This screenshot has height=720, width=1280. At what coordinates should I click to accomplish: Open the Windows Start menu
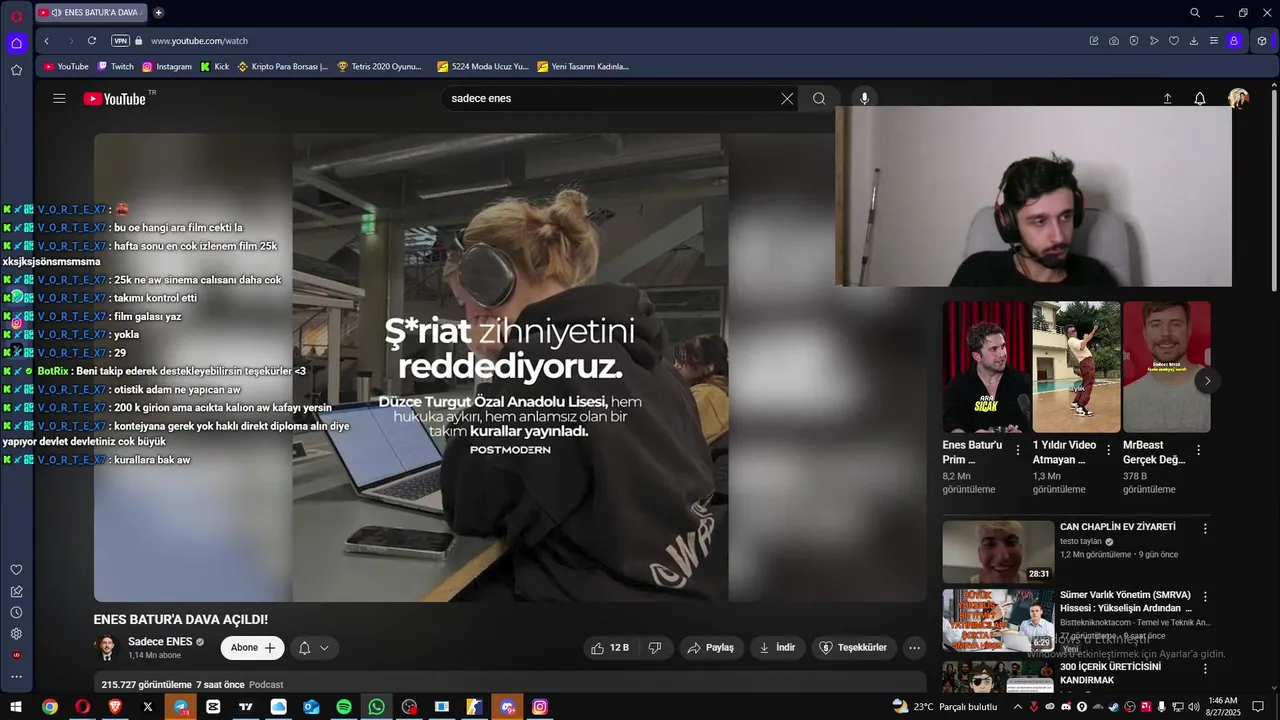point(16,707)
